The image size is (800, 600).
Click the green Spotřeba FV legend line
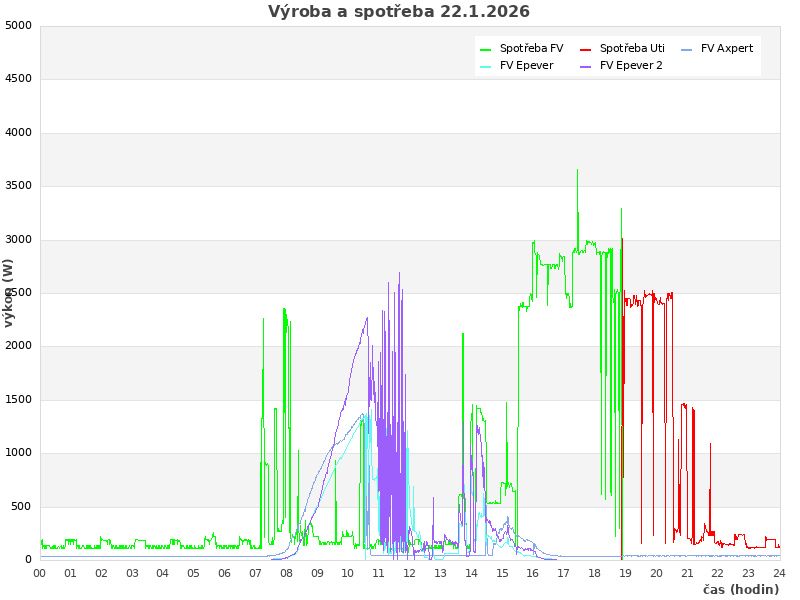tap(486, 49)
